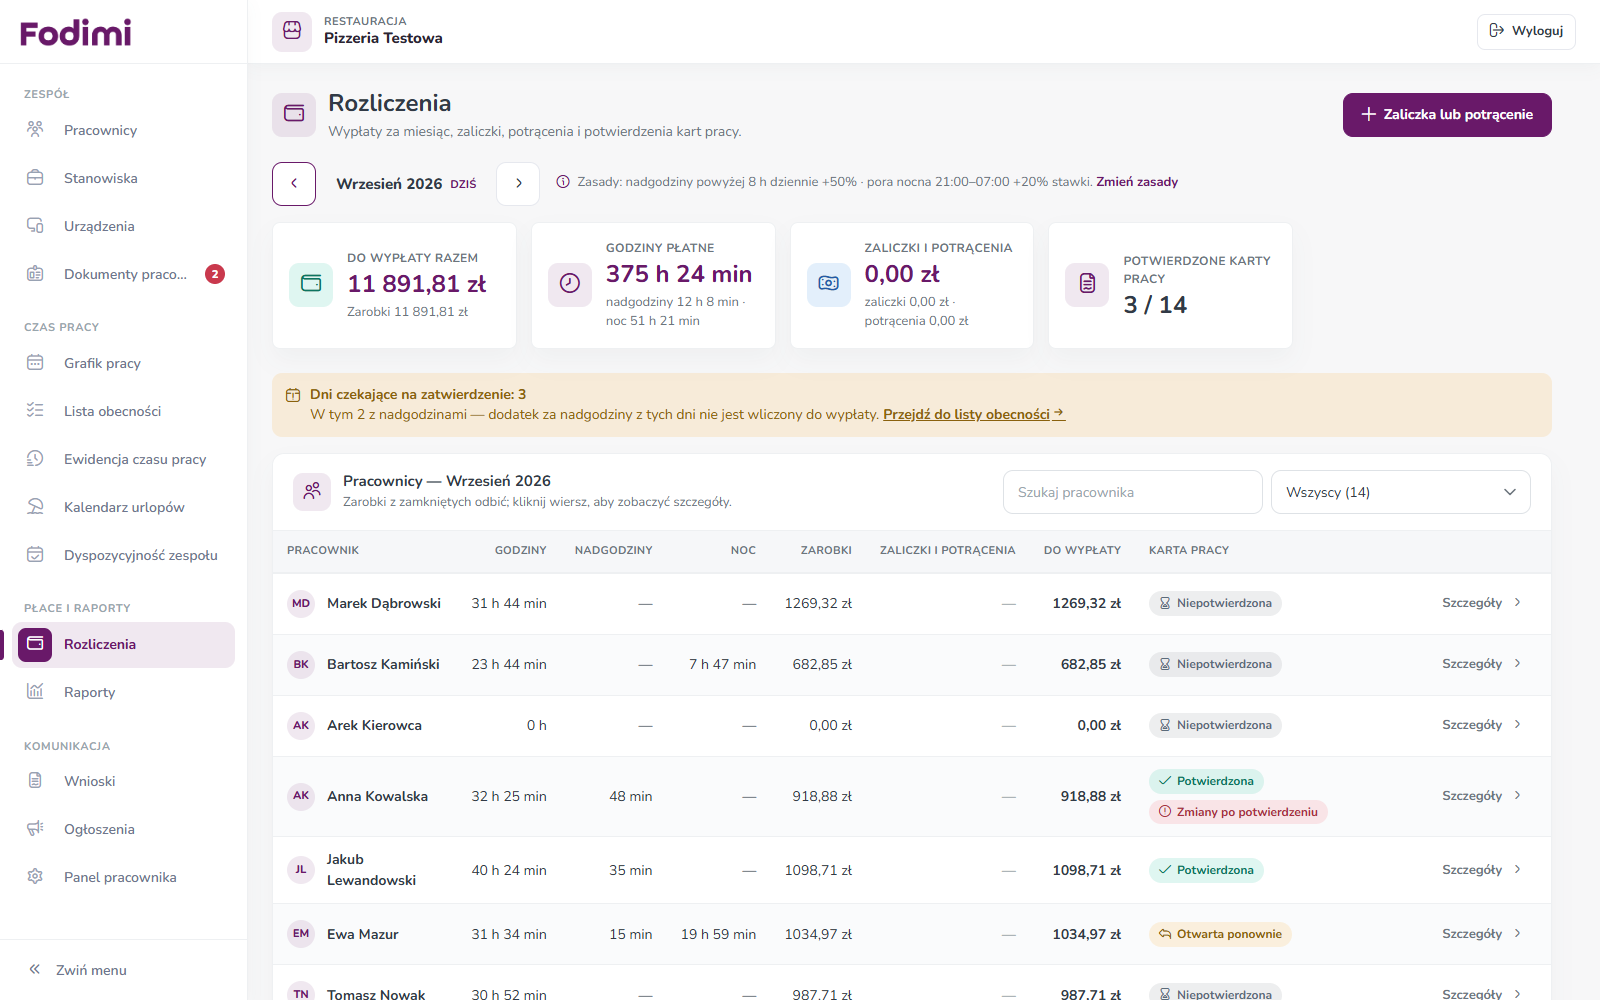Click the Kalendarz urlopów icon
This screenshot has height=1000, width=1600.
(x=35, y=507)
